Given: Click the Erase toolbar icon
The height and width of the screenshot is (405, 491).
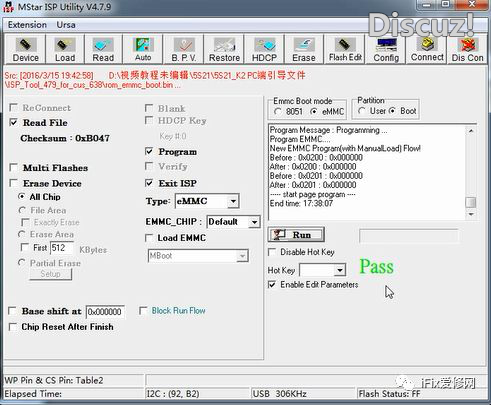Looking at the screenshot, I should [304, 49].
